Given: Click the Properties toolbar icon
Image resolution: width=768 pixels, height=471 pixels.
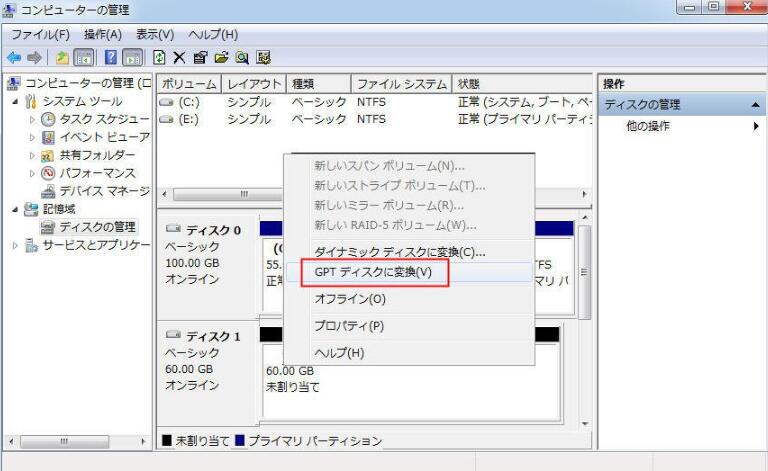Looking at the screenshot, I should click(200, 58).
